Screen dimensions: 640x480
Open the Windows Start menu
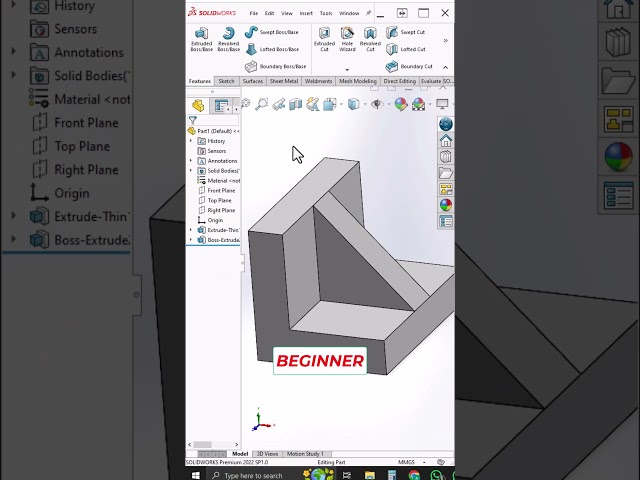tap(196, 476)
